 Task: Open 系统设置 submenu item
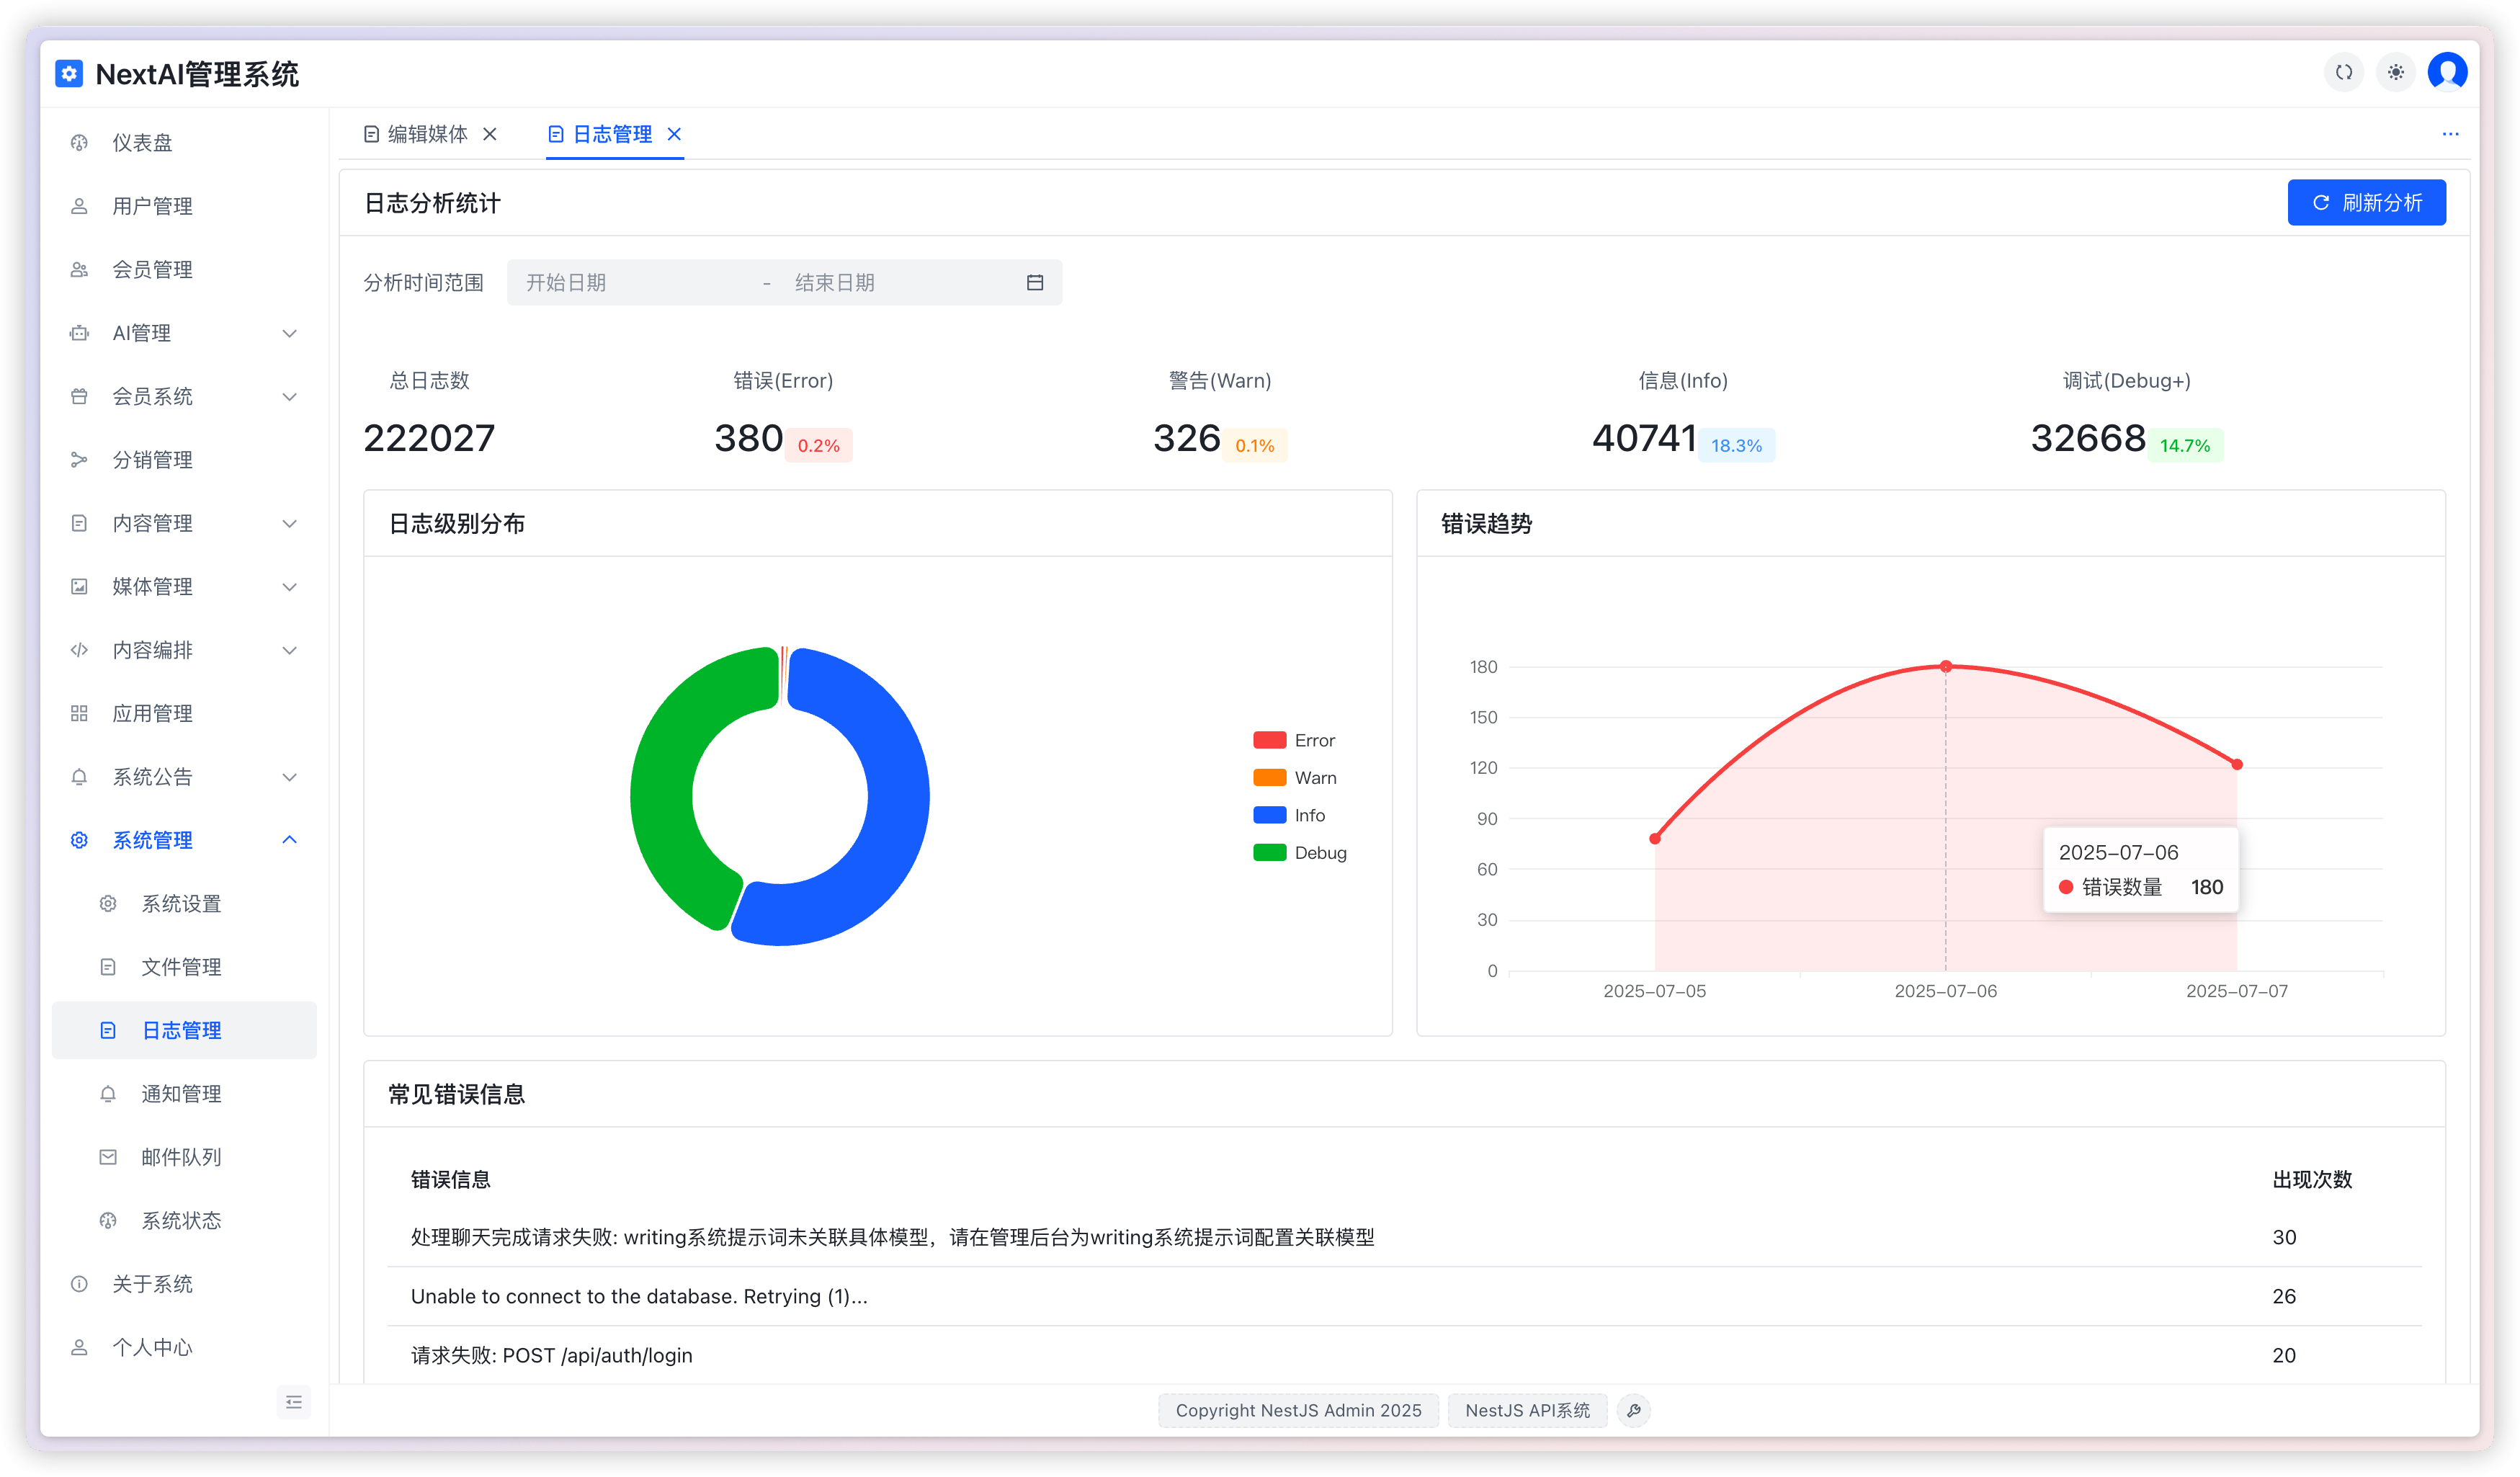[184, 904]
